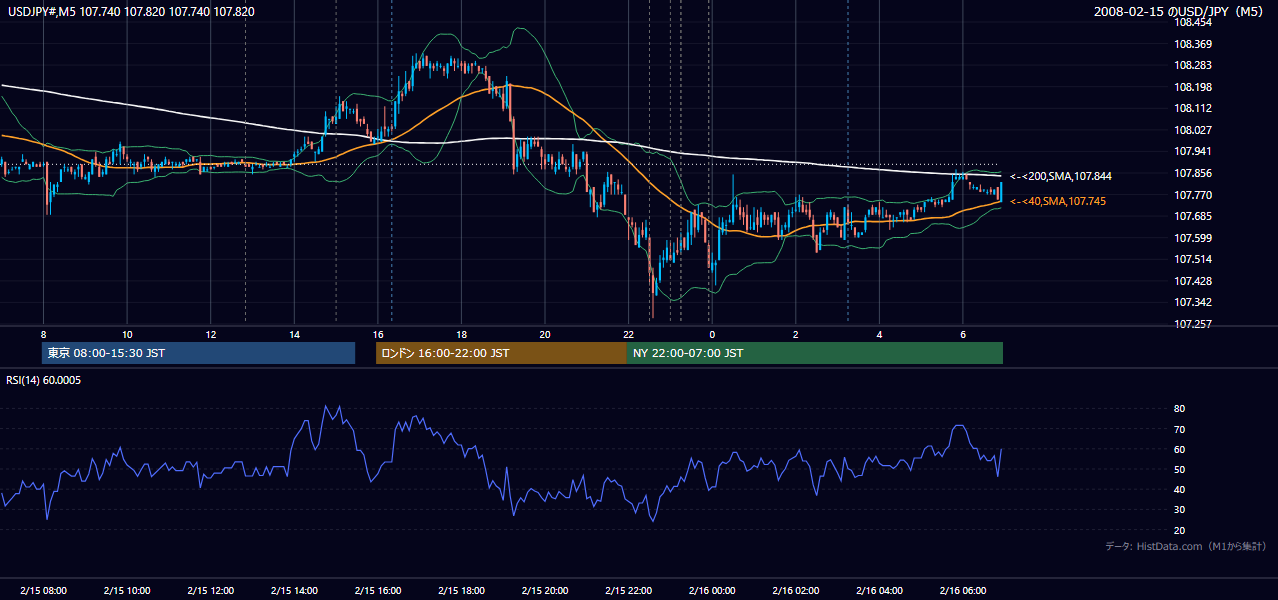The image size is (1278, 600).
Task: Click the hour label 20 on time axis
Action: (x=545, y=334)
